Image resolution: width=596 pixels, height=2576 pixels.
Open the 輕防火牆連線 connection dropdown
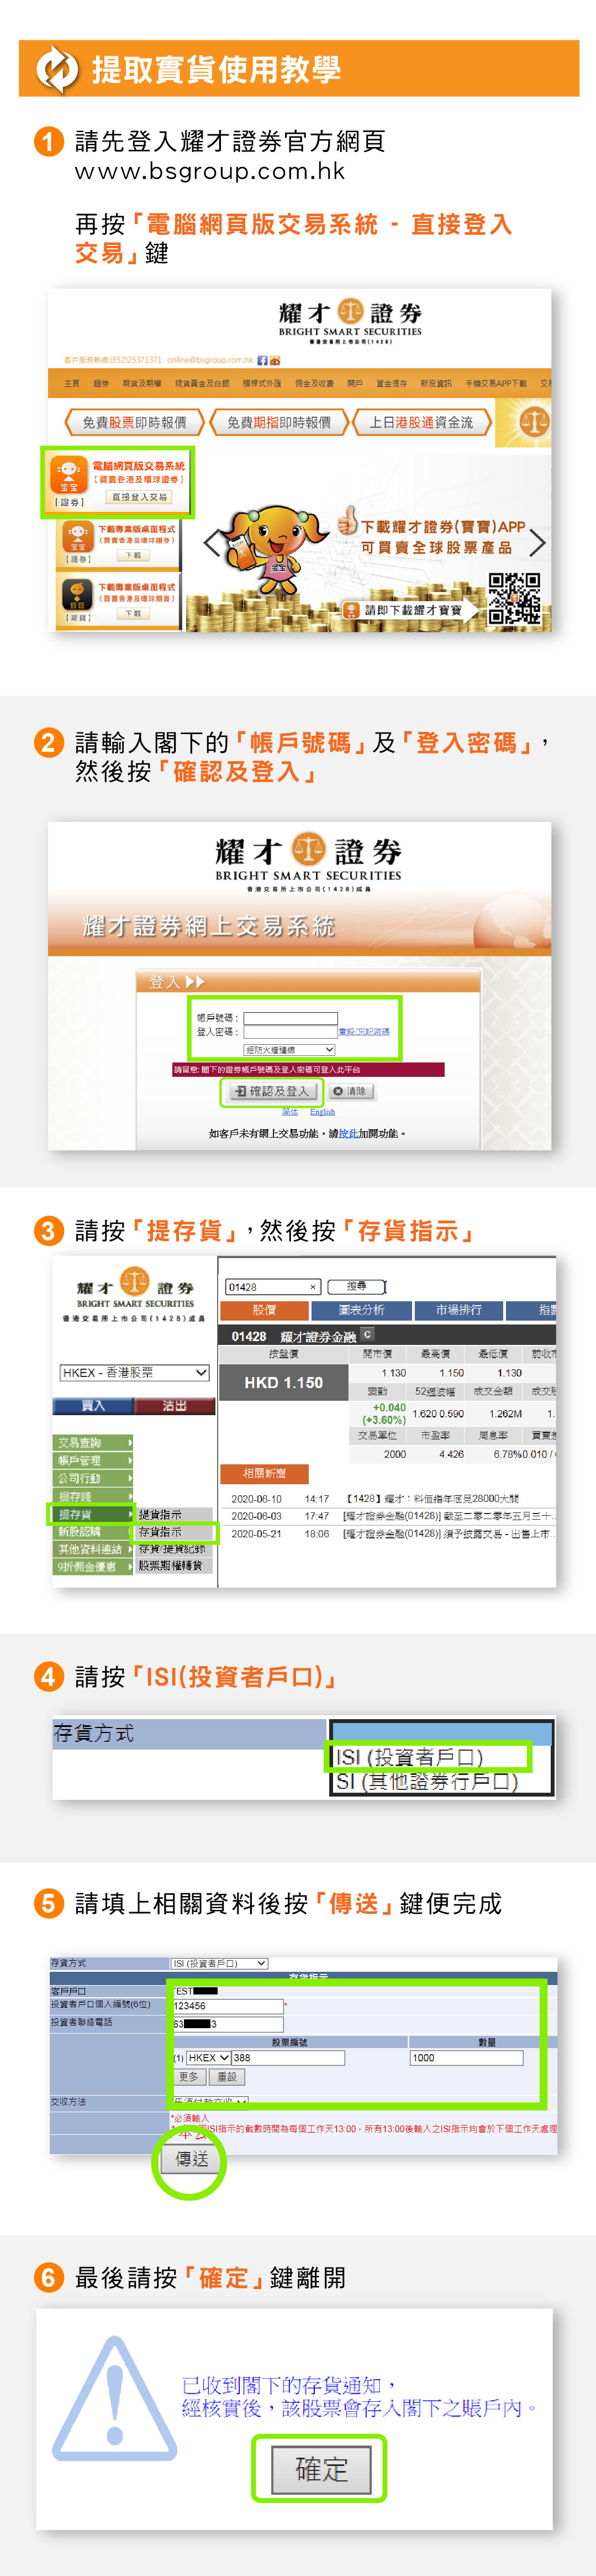coord(289,1050)
